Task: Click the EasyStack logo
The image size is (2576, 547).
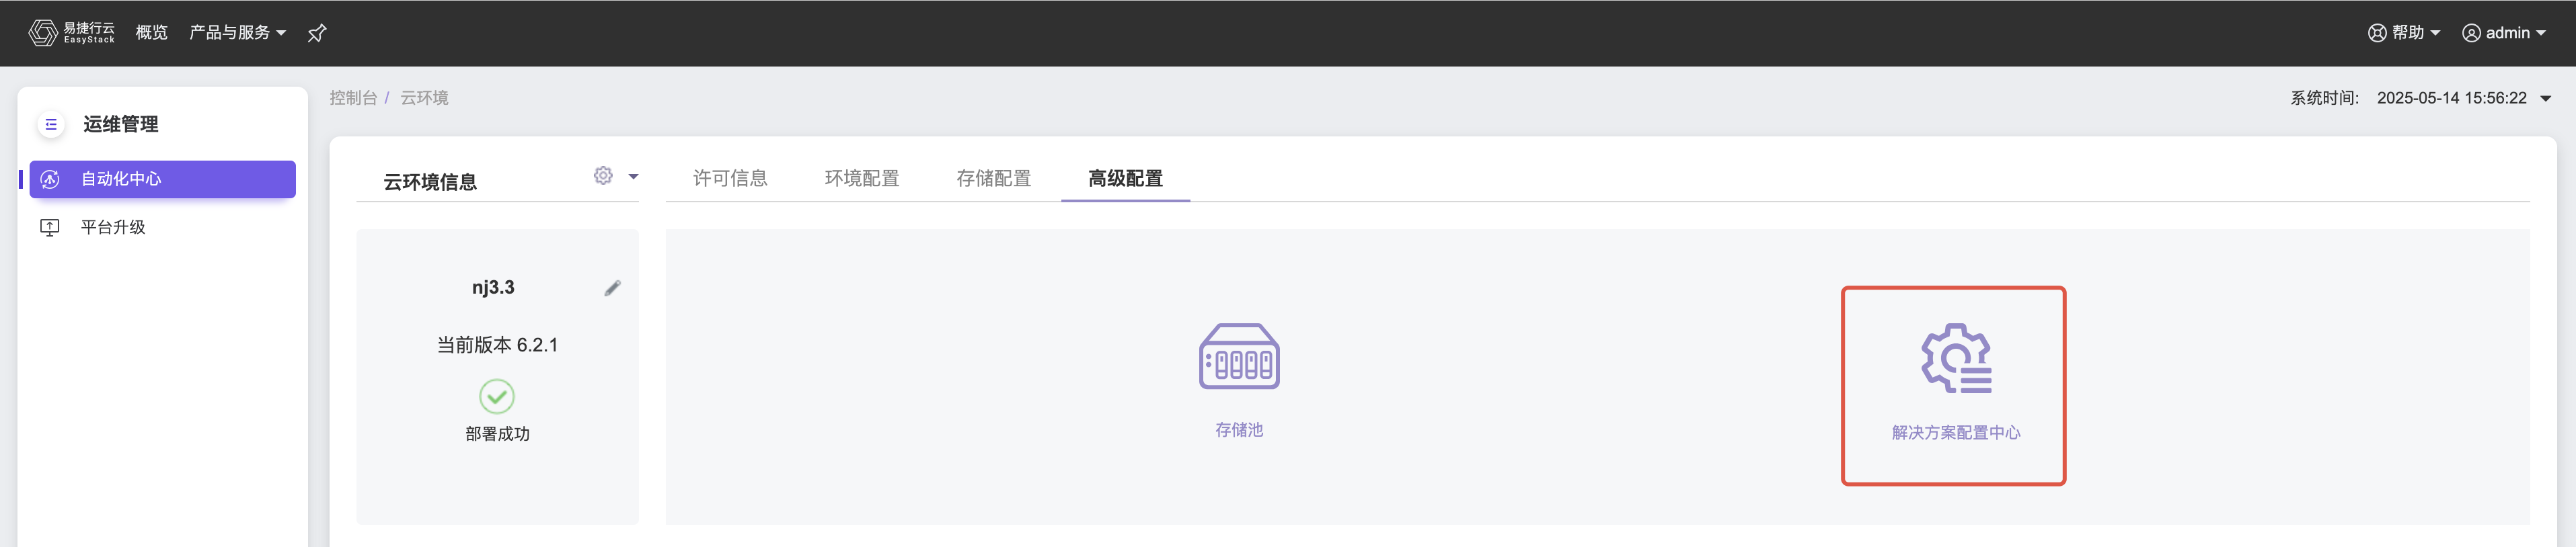Action: [71, 33]
